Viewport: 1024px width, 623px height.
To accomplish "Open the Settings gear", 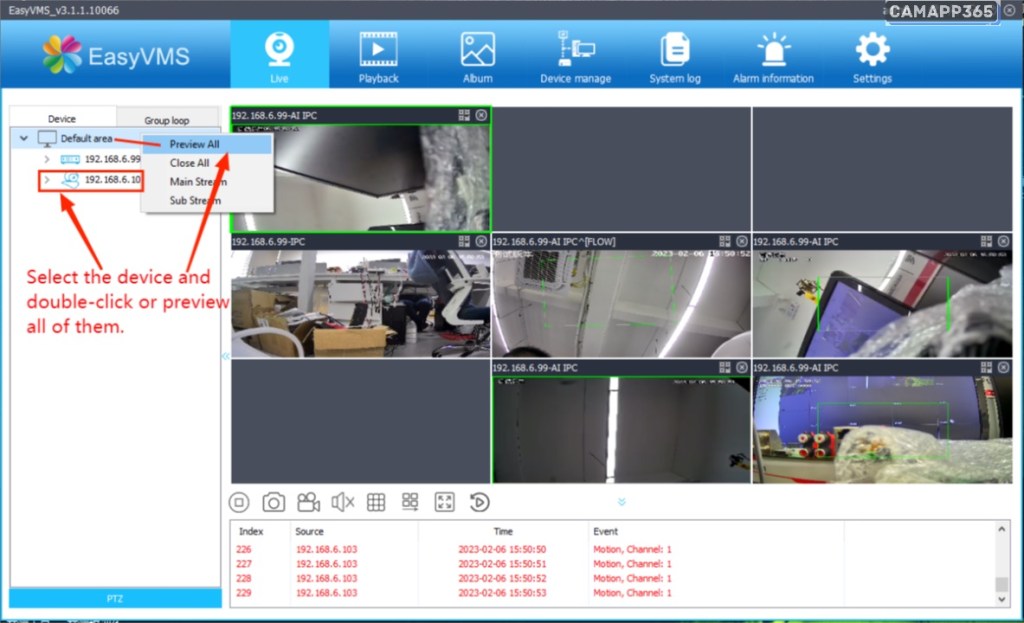I will (x=872, y=56).
